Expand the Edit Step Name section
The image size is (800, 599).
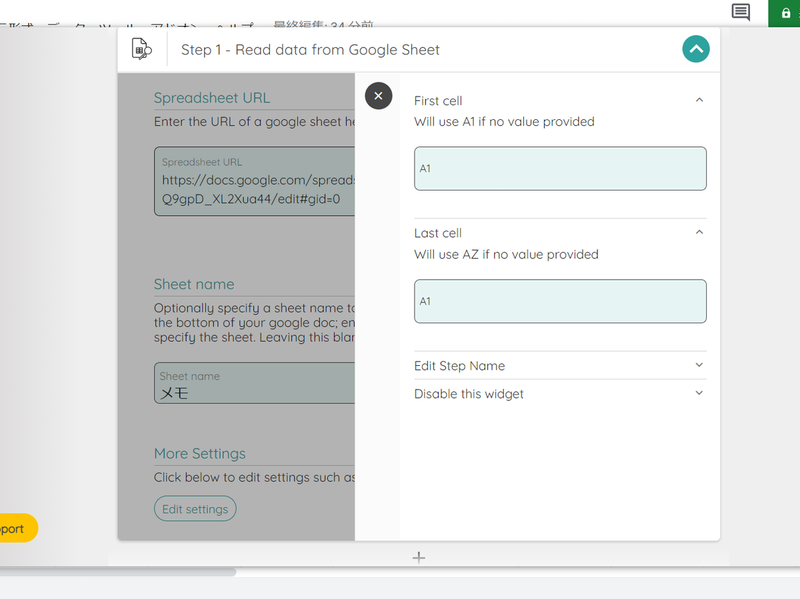[x=699, y=365]
